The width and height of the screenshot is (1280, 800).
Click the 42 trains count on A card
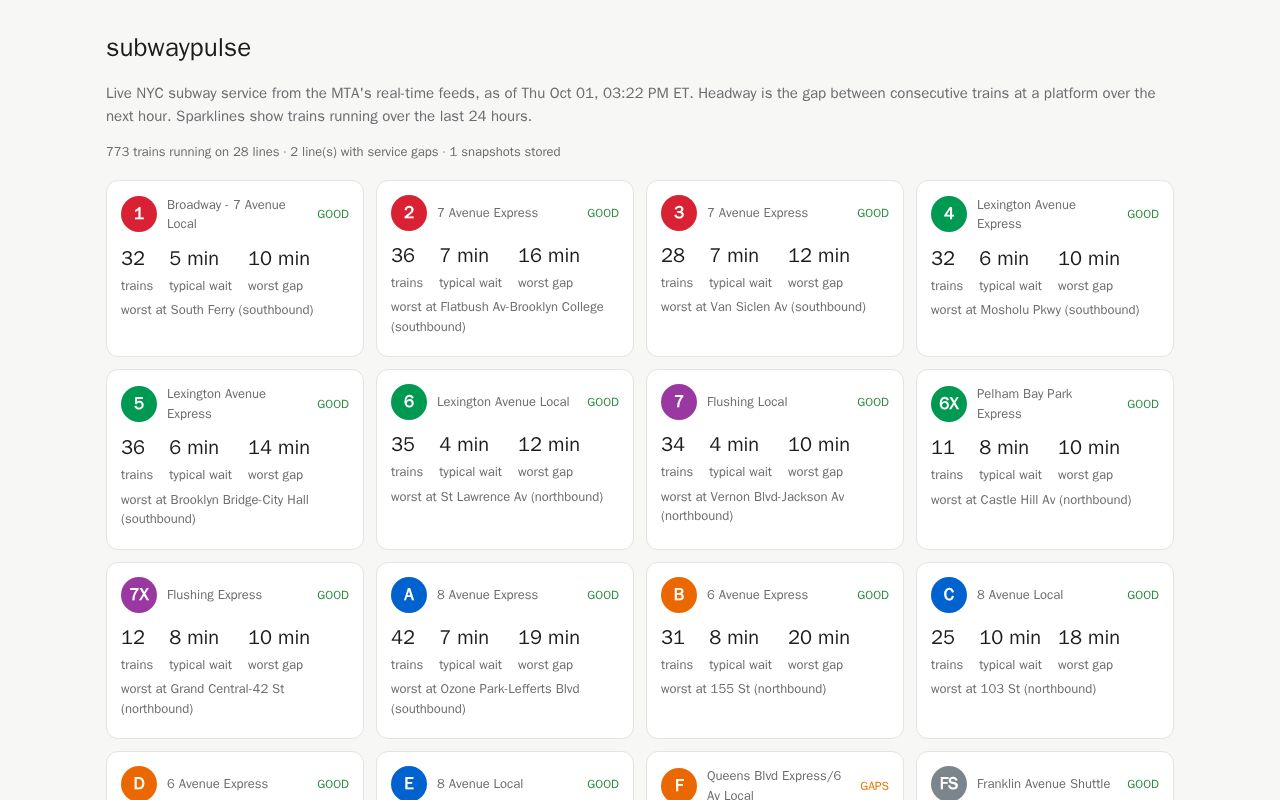click(403, 637)
